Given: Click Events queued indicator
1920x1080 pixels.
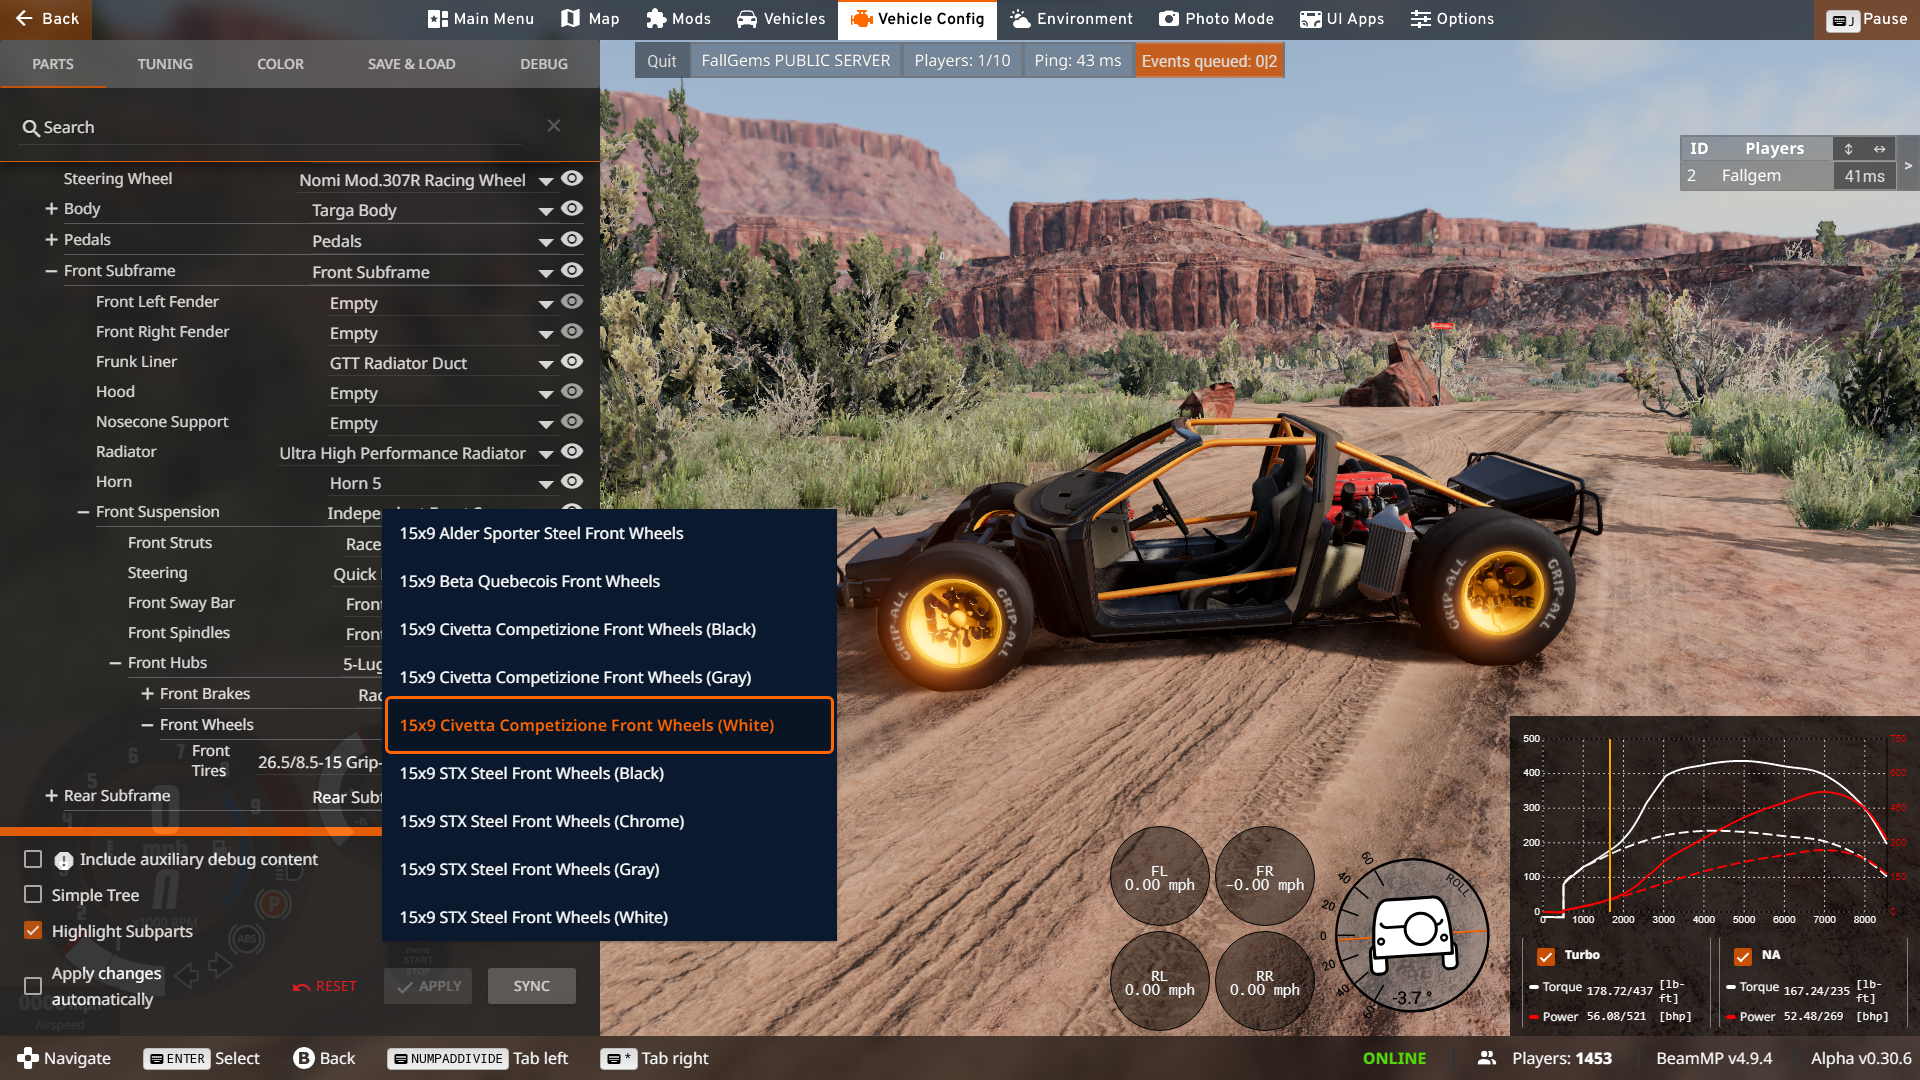Looking at the screenshot, I should tap(1209, 61).
